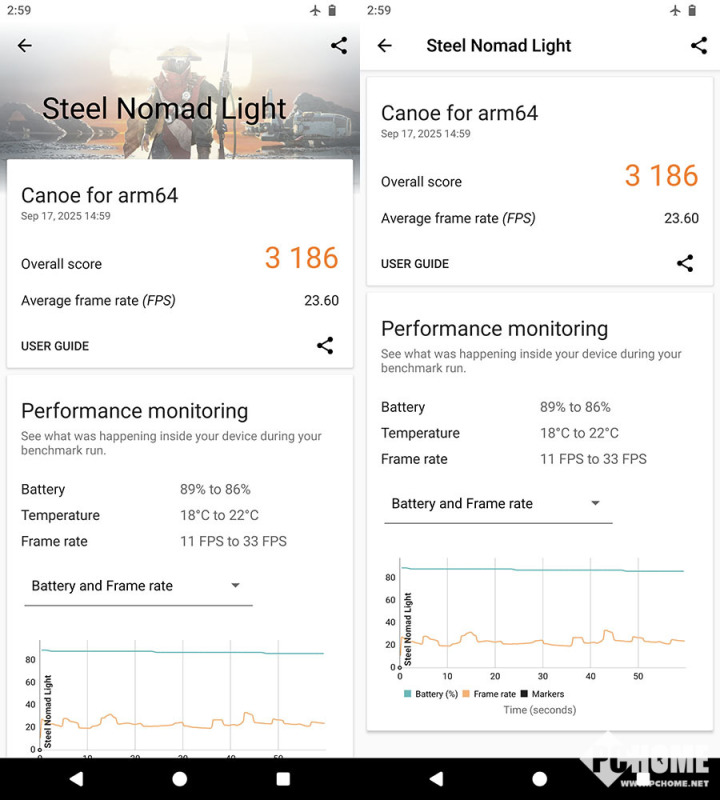Toggle Markers legend entry in right chart
This screenshot has width=720, height=800.
pos(541,694)
